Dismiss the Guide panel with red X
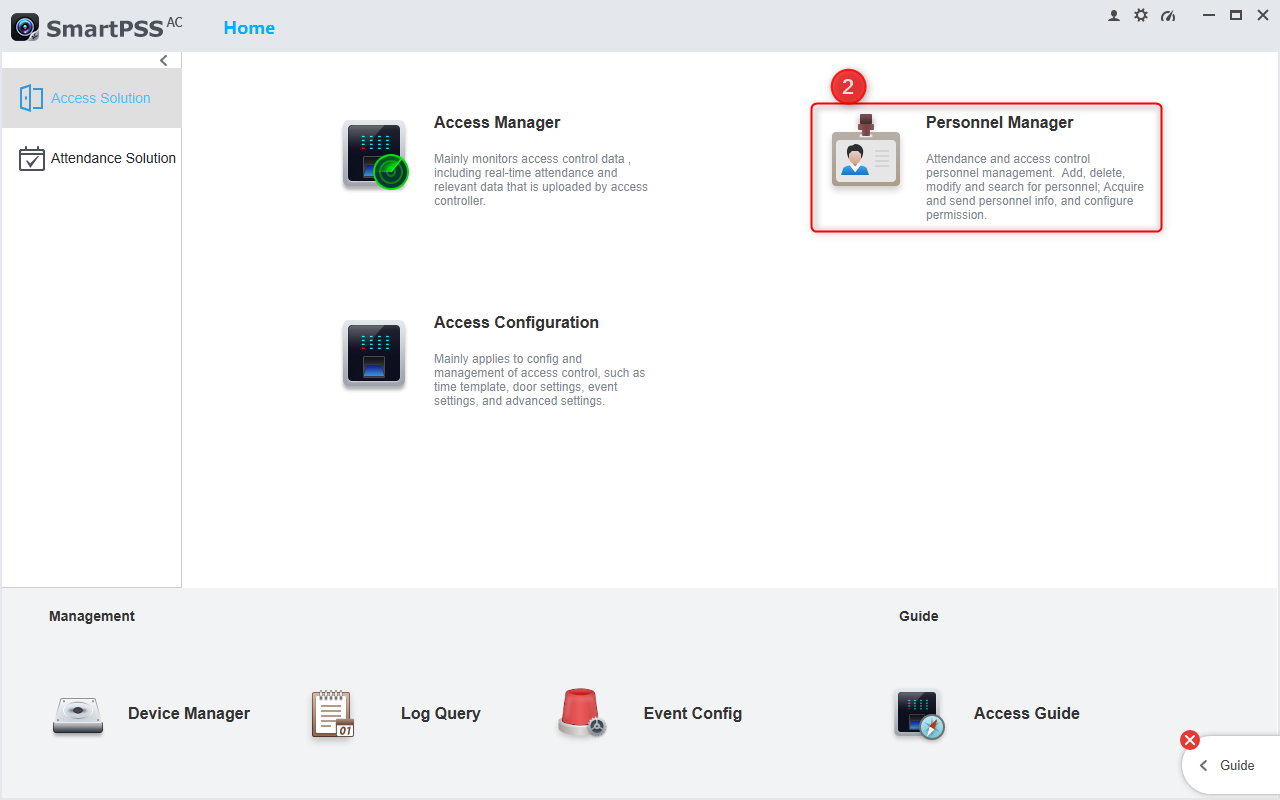Viewport: 1280px width, 800px height. point(1190,740)
